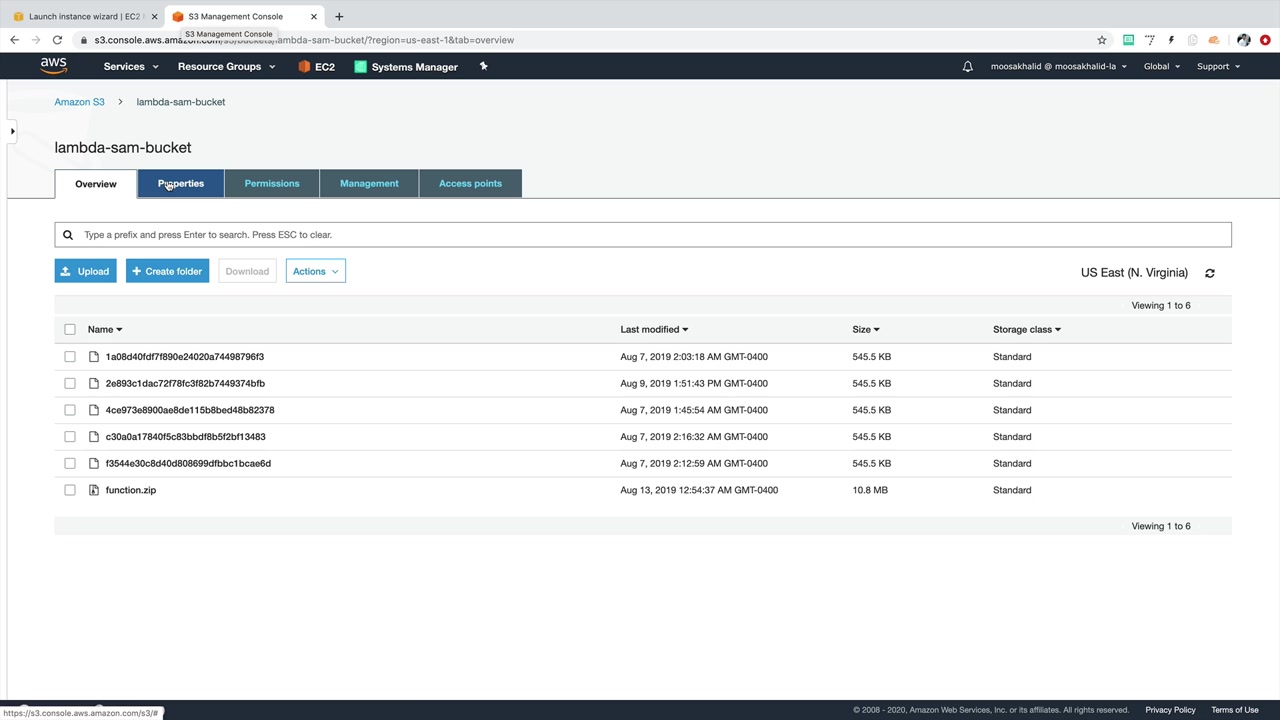Open the Resource Groups dropdown

click(226, 67)
